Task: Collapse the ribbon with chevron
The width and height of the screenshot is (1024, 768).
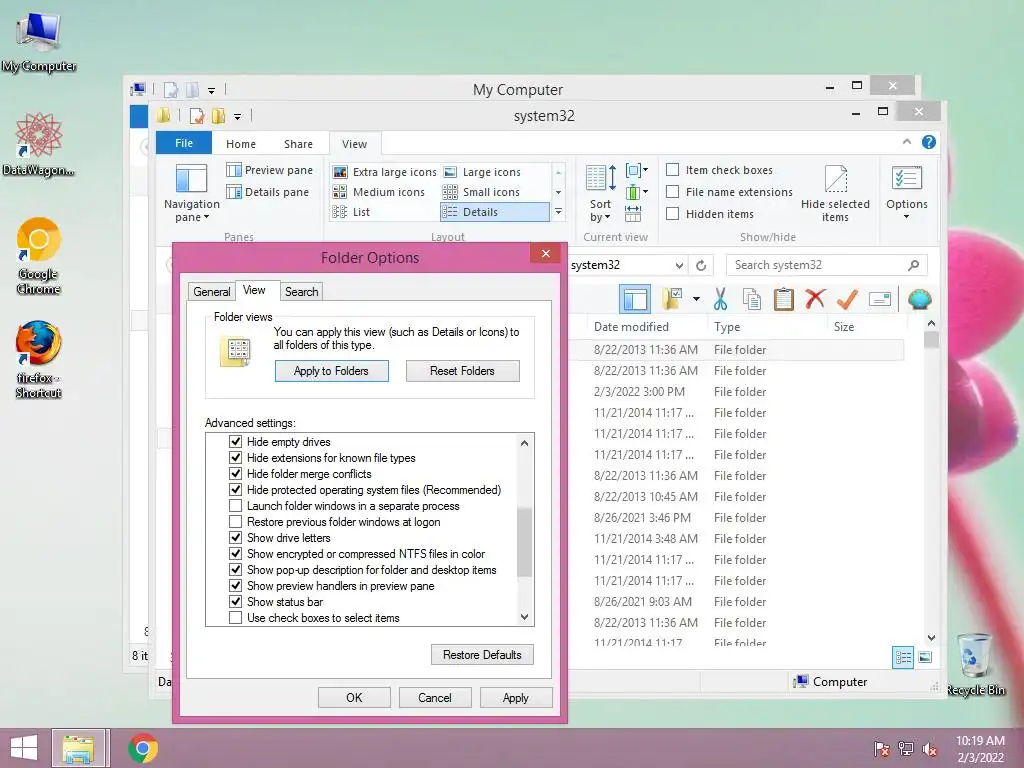Action: pyautogui.click(x=906, y=142)
